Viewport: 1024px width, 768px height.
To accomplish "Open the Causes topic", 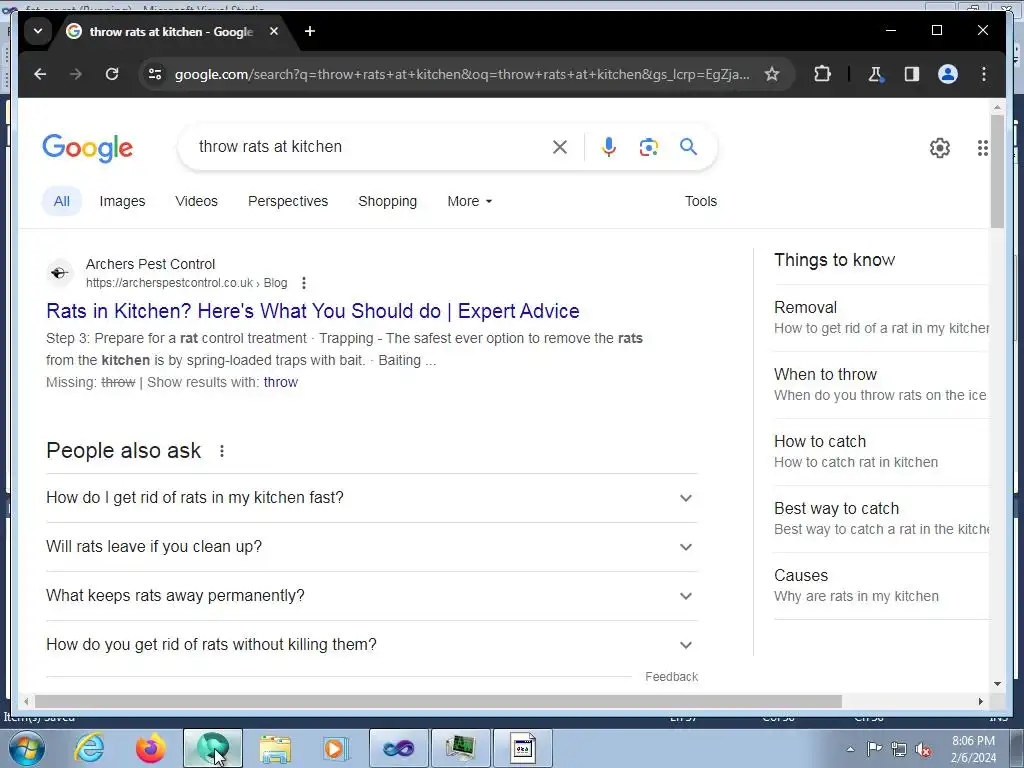I will [x=881, y=586].
